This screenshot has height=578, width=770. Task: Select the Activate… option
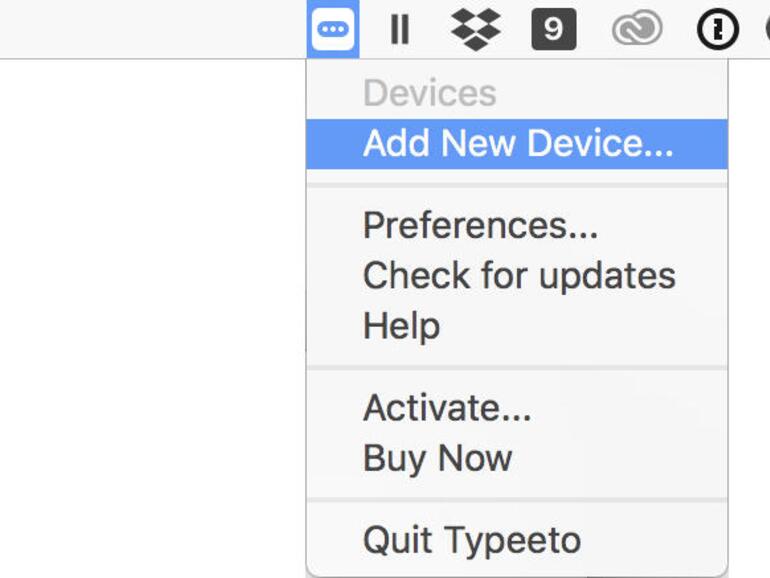coord(447,408)
